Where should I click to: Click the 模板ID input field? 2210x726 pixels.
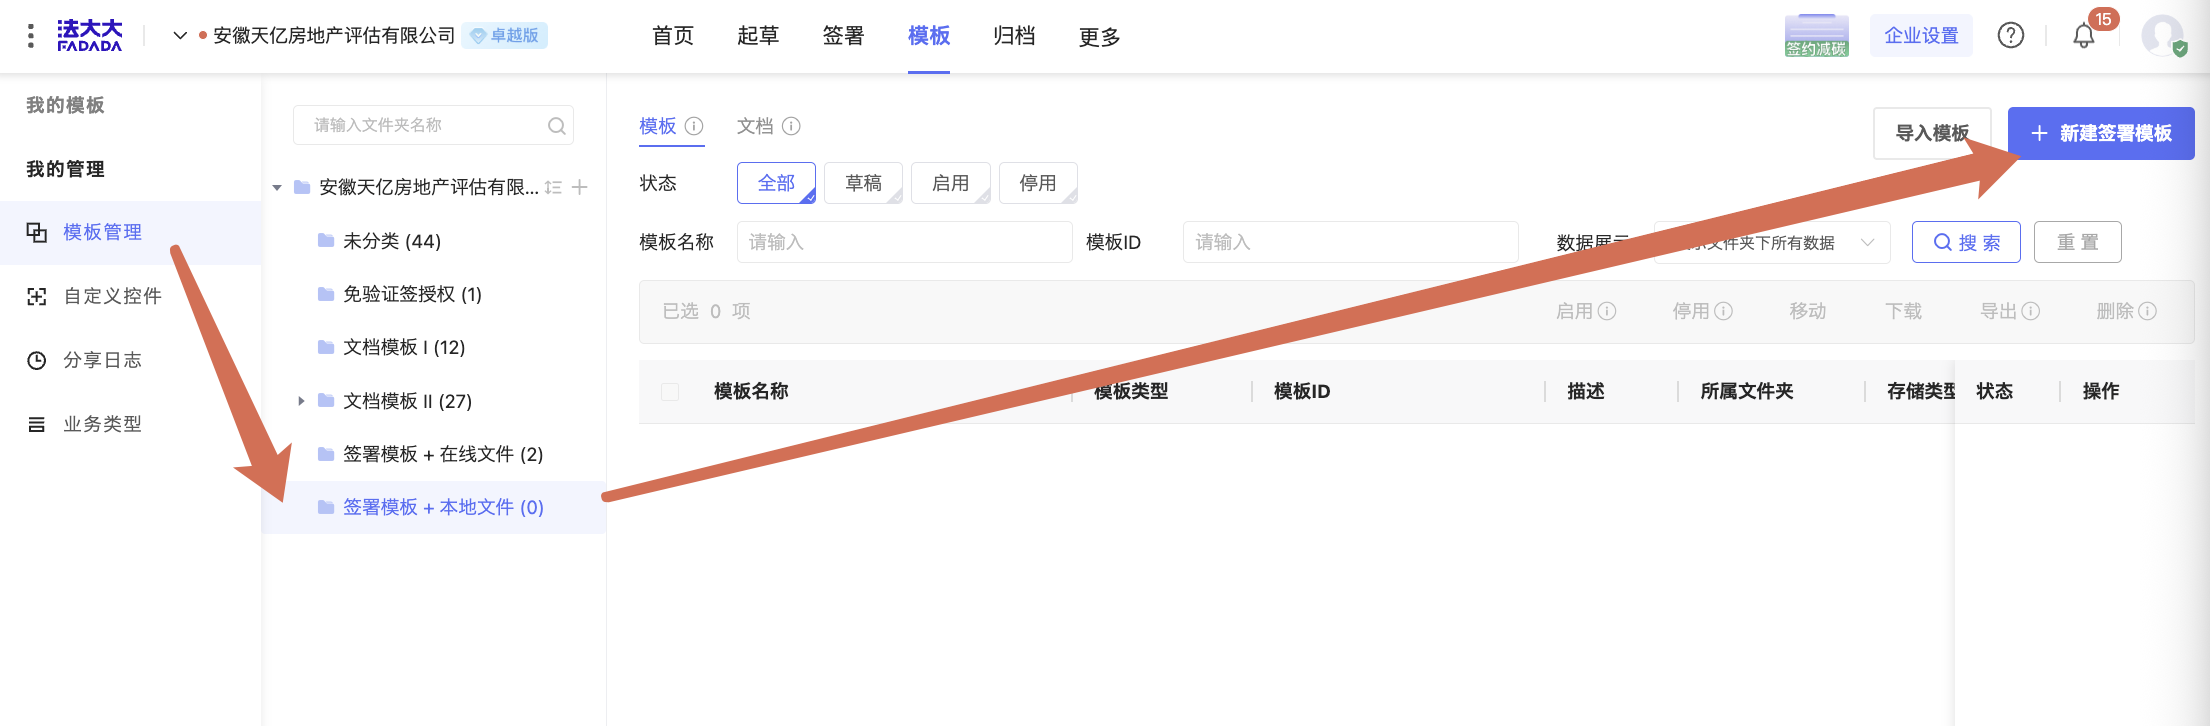pos(1350,242)
